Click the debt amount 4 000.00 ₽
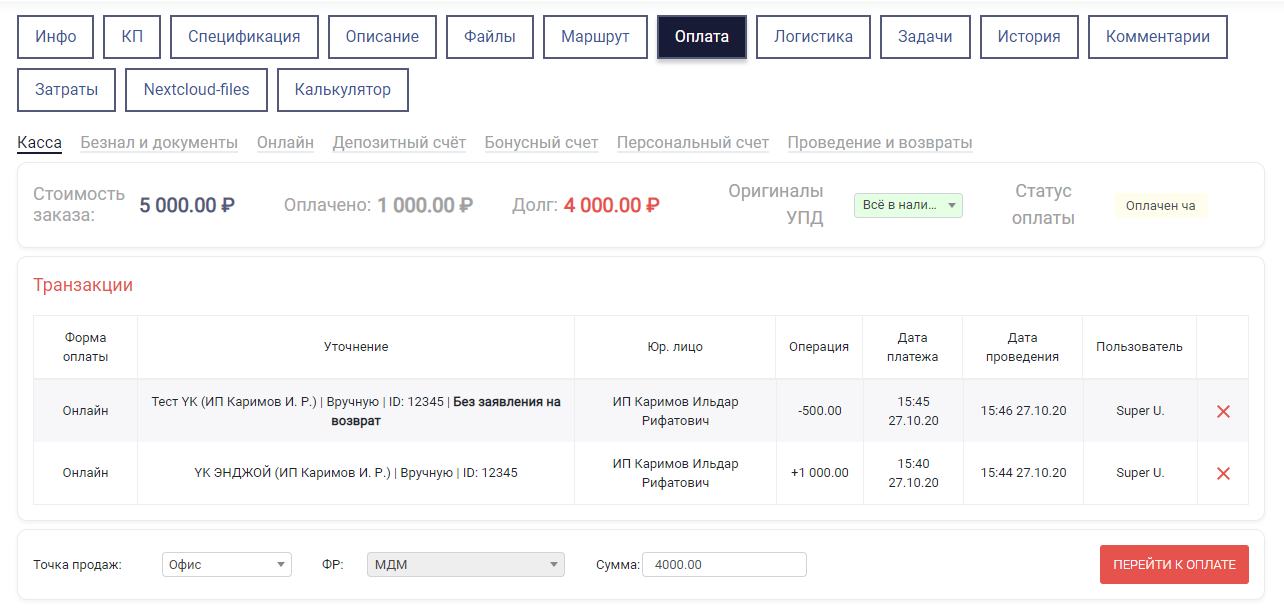The height and width of the screenshot is (616, 1284). (x=611, y=206)
